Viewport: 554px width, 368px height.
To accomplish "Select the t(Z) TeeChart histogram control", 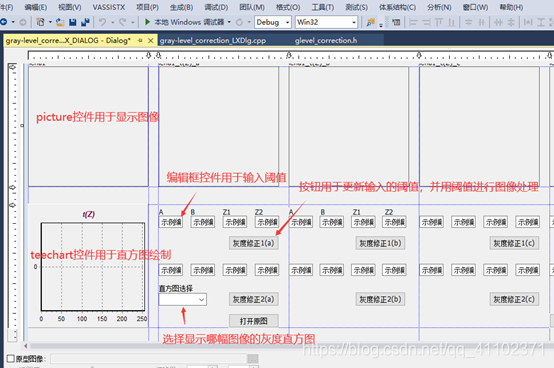I will pos(88,266).
